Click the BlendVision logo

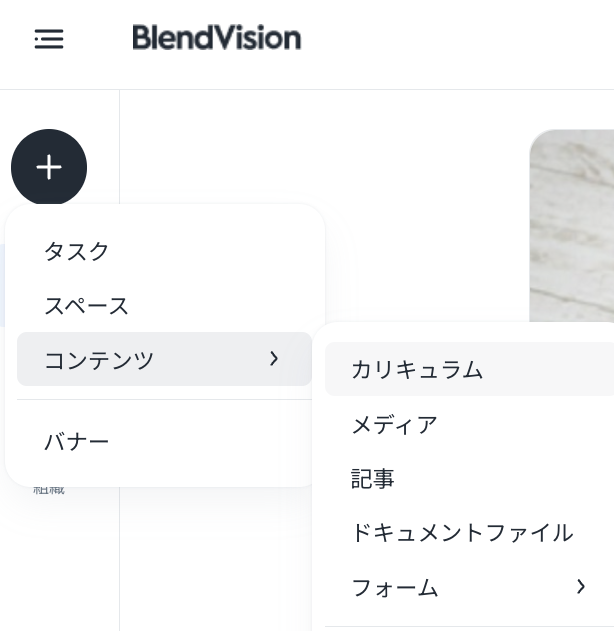tap(216, 38)
